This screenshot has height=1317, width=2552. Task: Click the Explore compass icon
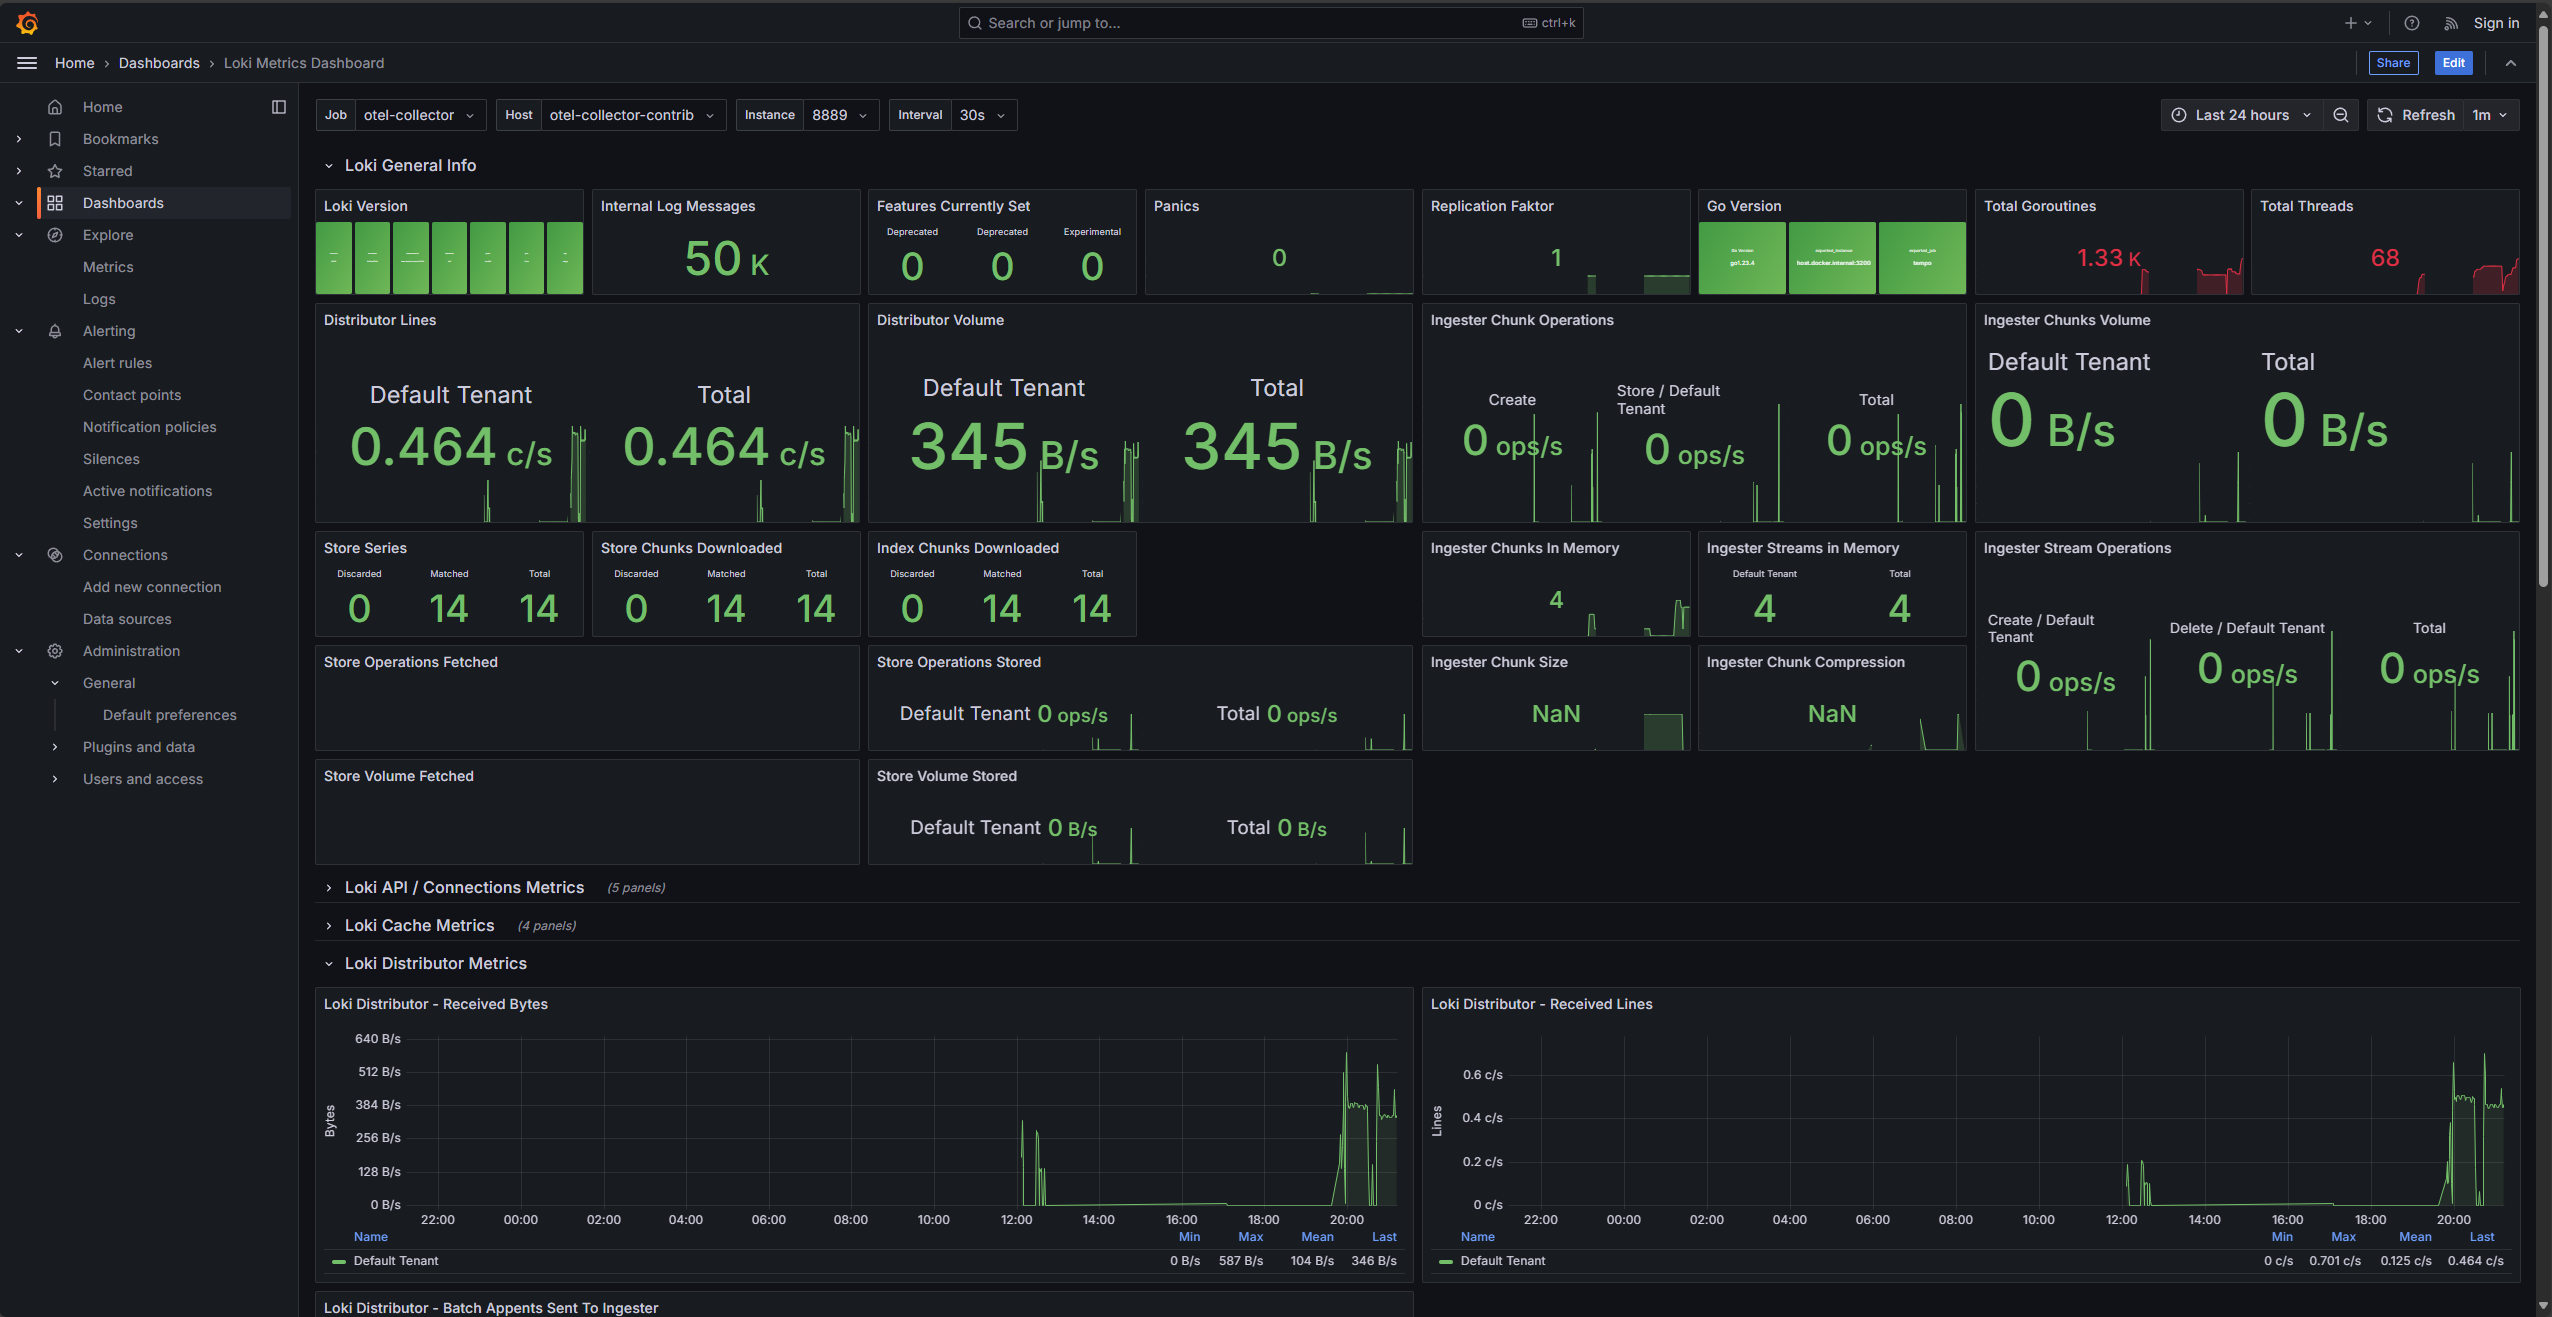click(55, 235)
